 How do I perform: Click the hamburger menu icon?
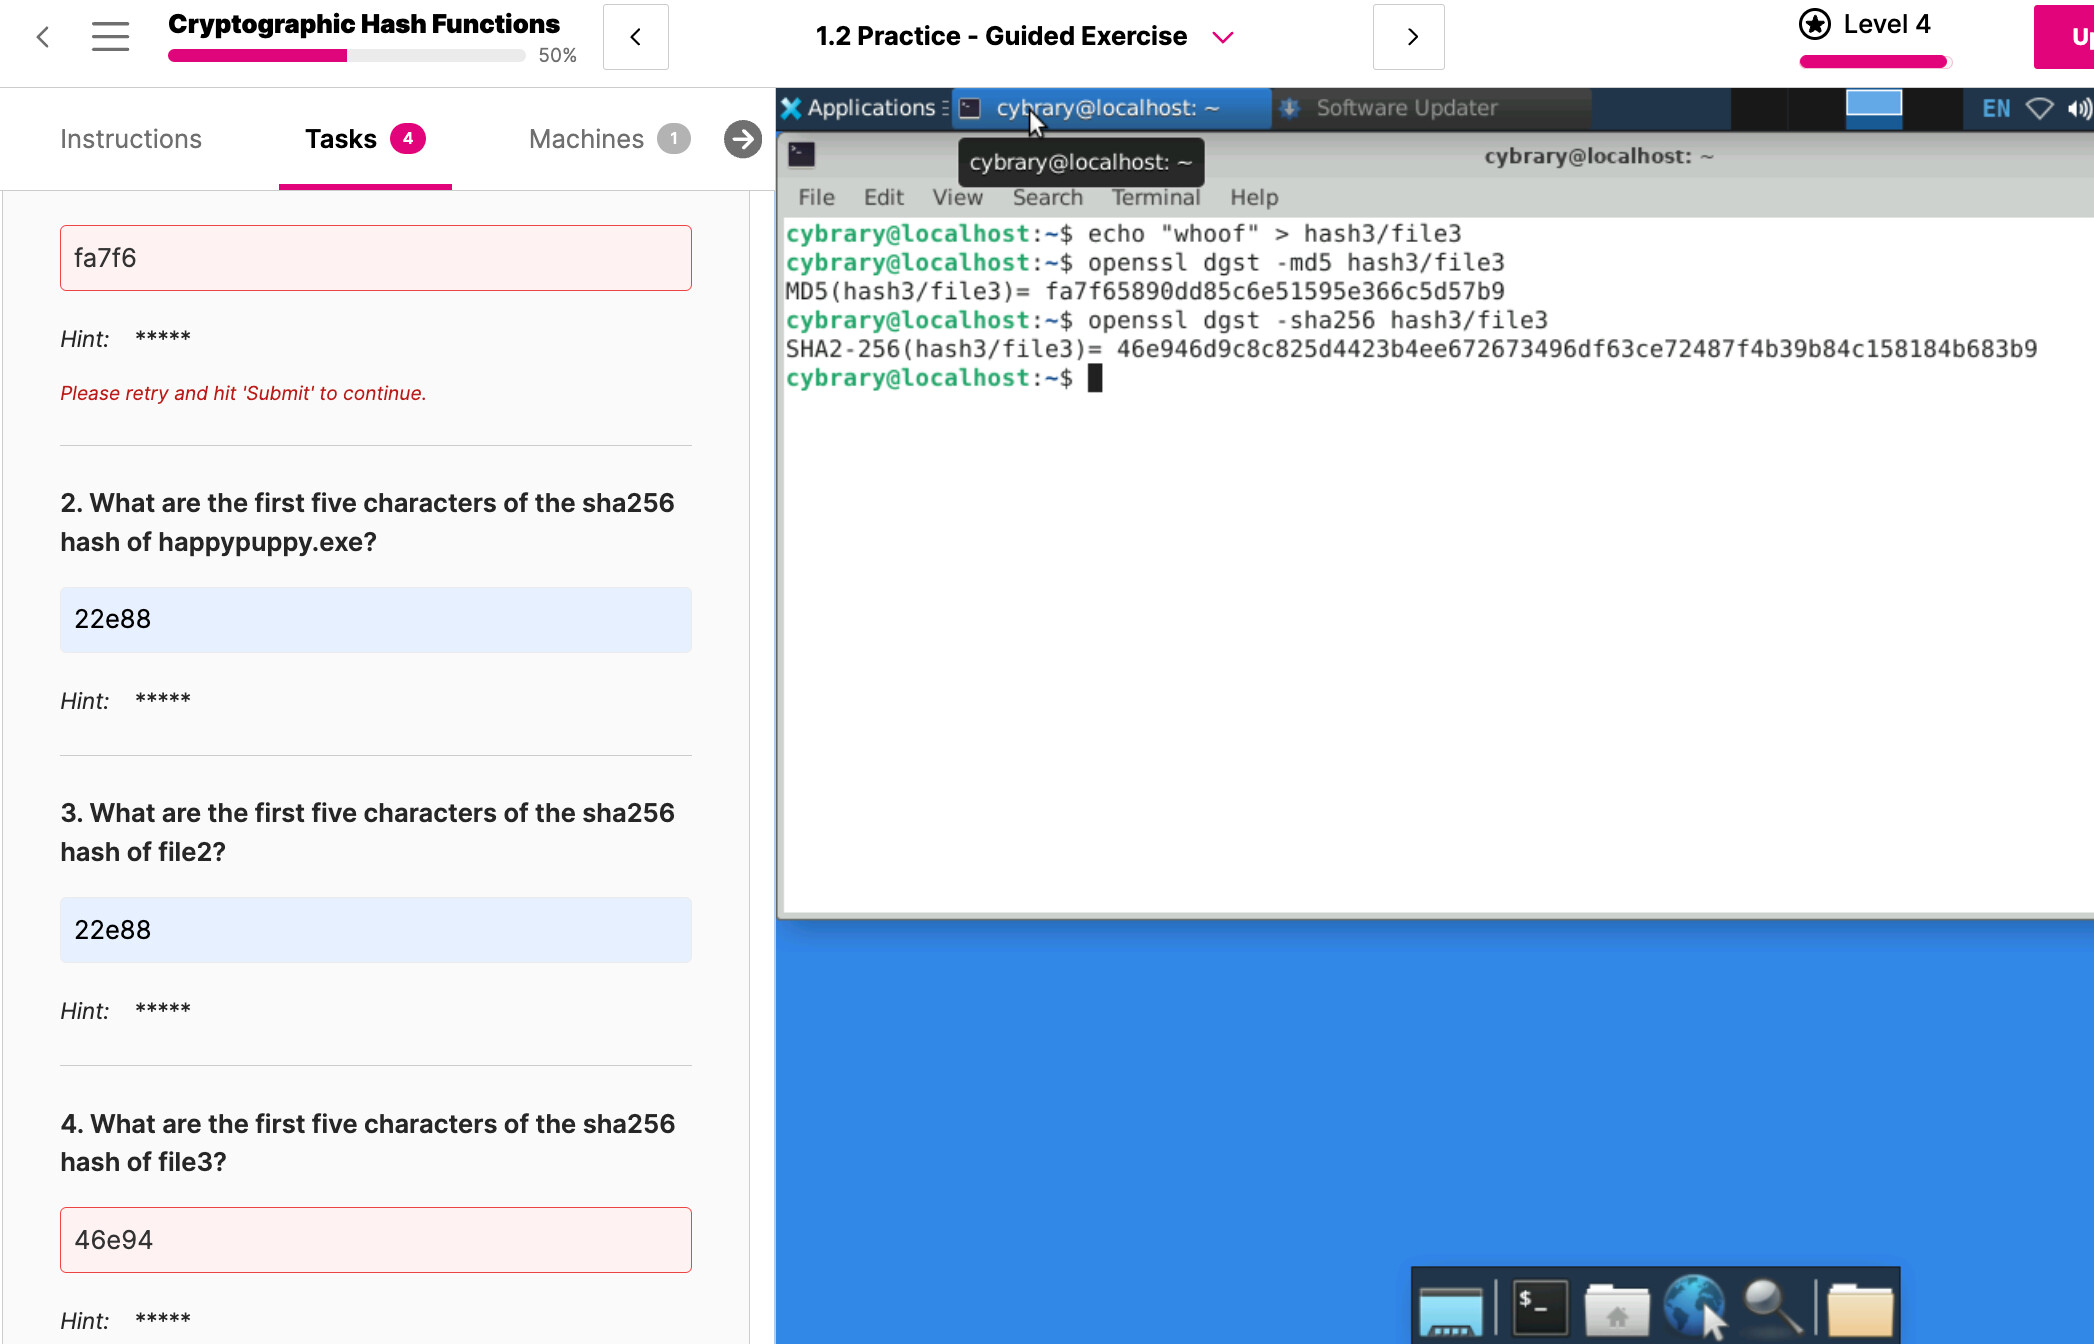click(110, 37)
